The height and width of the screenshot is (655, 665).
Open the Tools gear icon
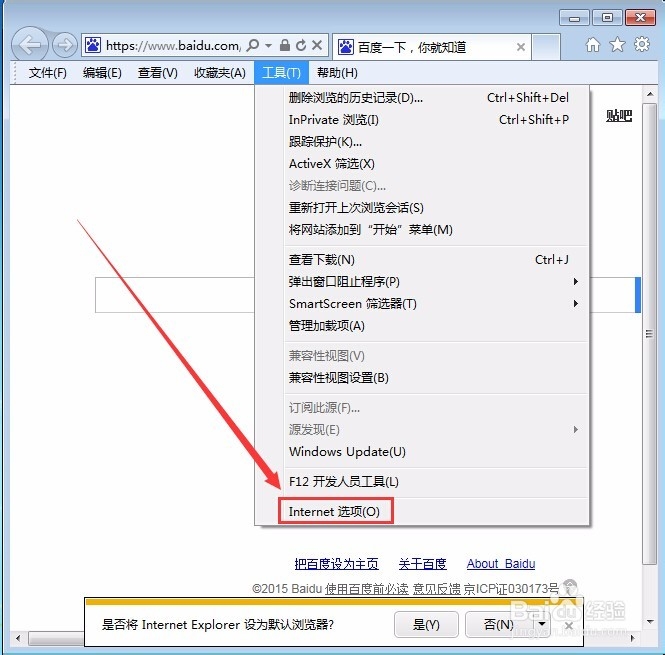coord(642,44)
